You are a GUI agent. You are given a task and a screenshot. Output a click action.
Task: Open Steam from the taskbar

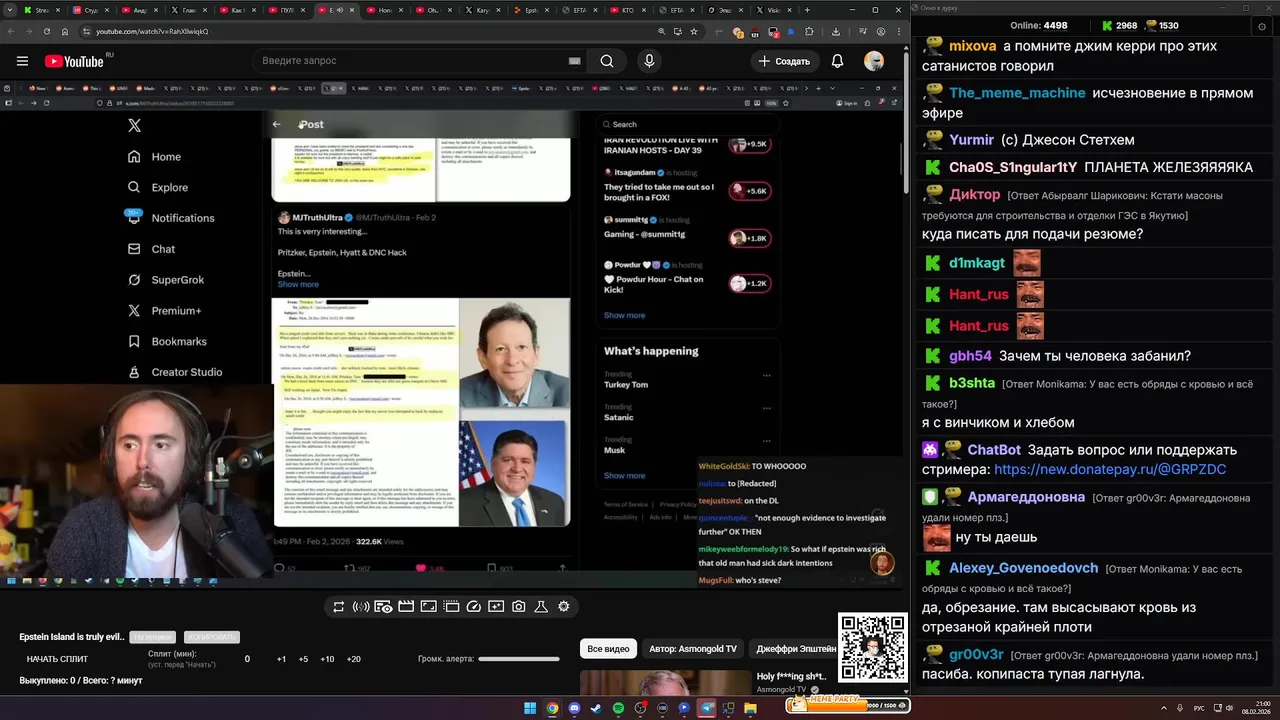coord(596,708)
